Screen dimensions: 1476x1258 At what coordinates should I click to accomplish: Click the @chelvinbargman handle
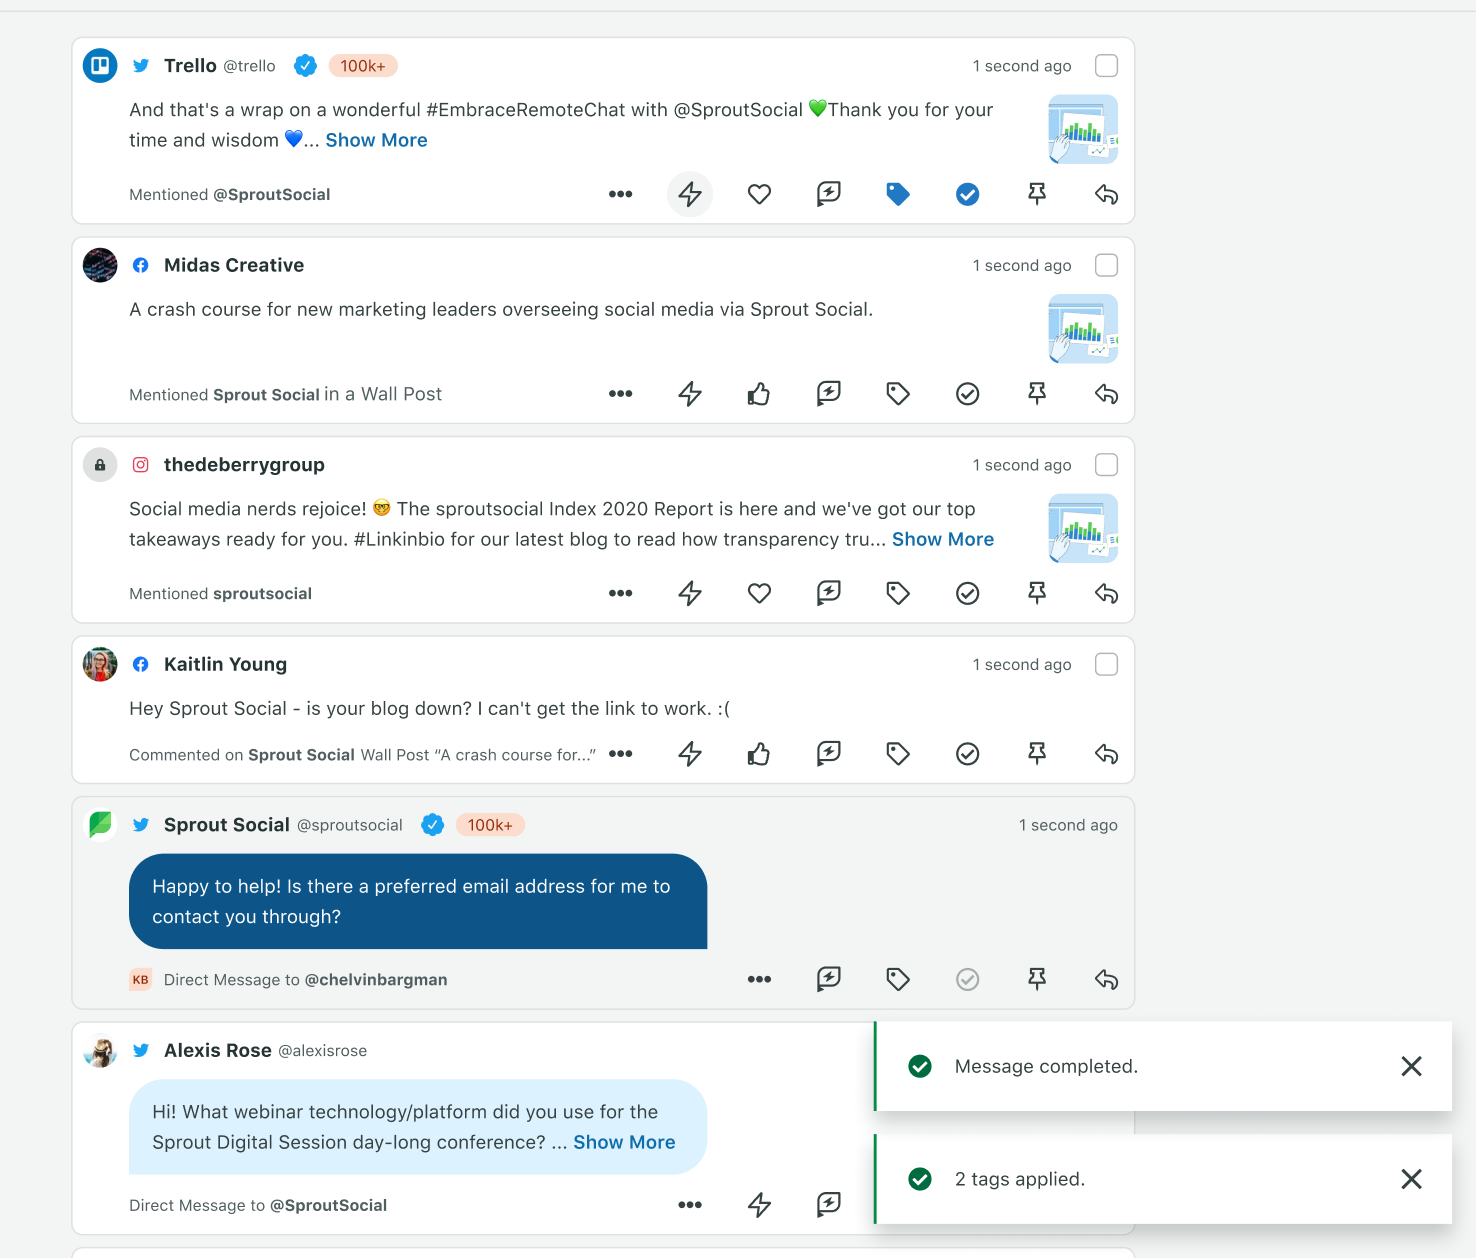[376, 979]
